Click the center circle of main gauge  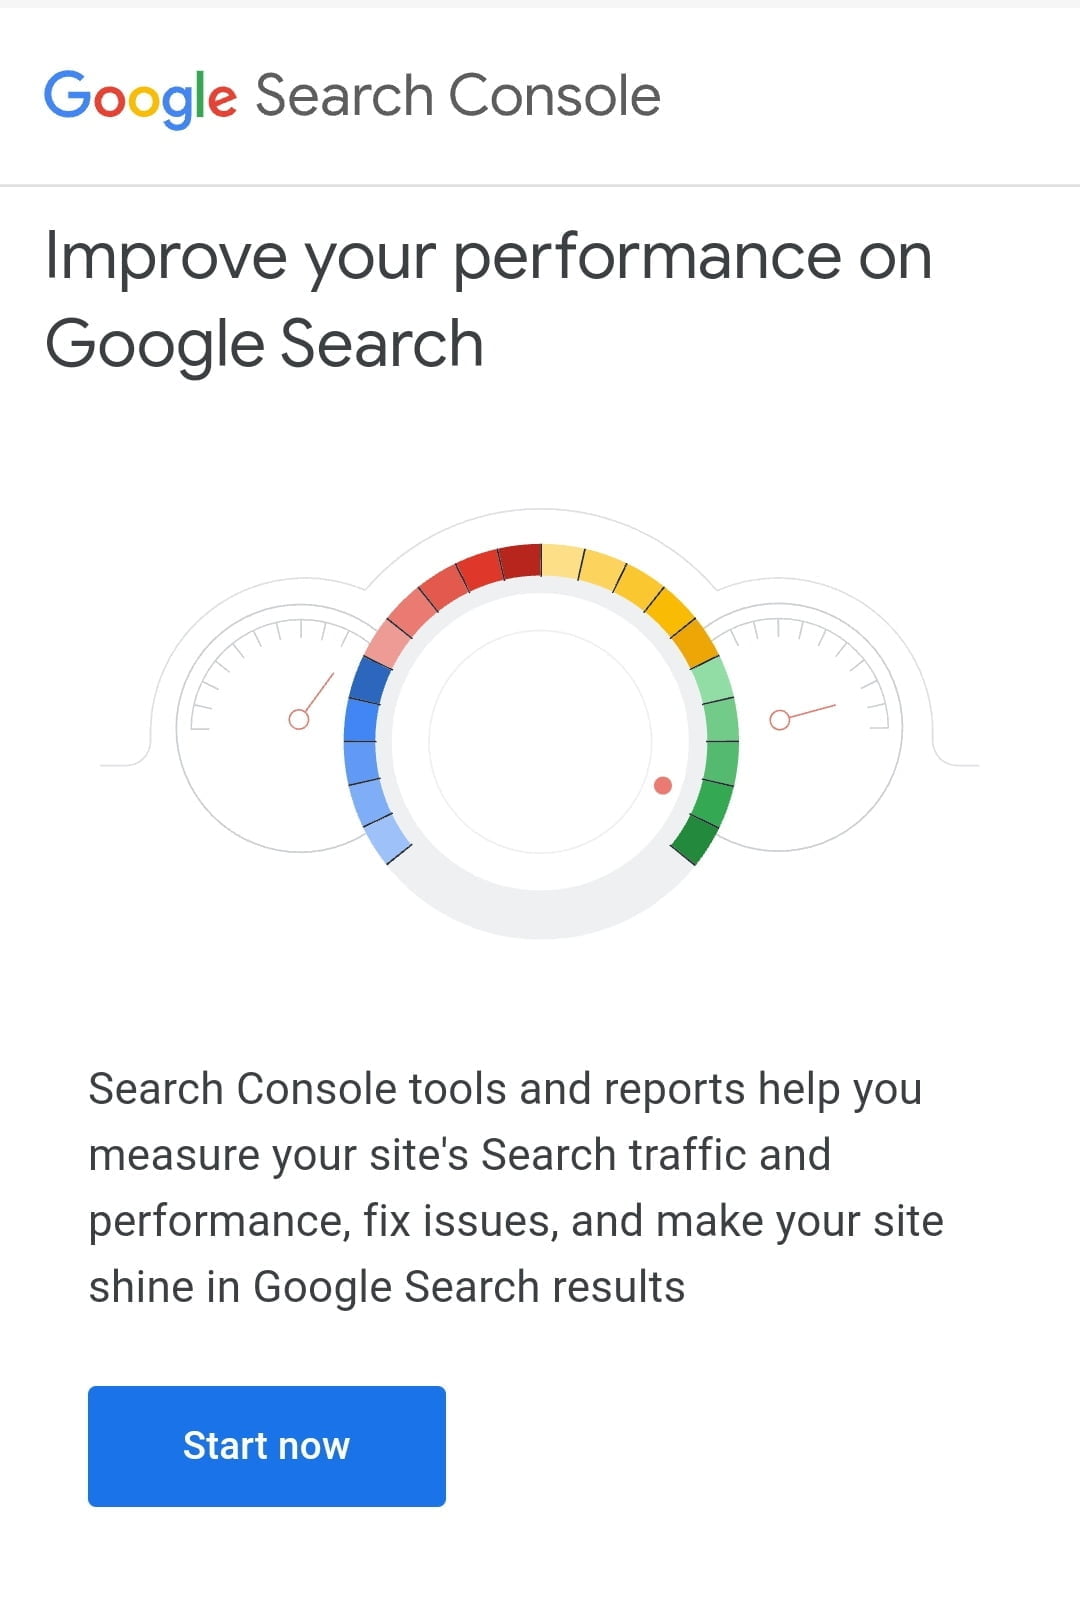pos(540,741)
